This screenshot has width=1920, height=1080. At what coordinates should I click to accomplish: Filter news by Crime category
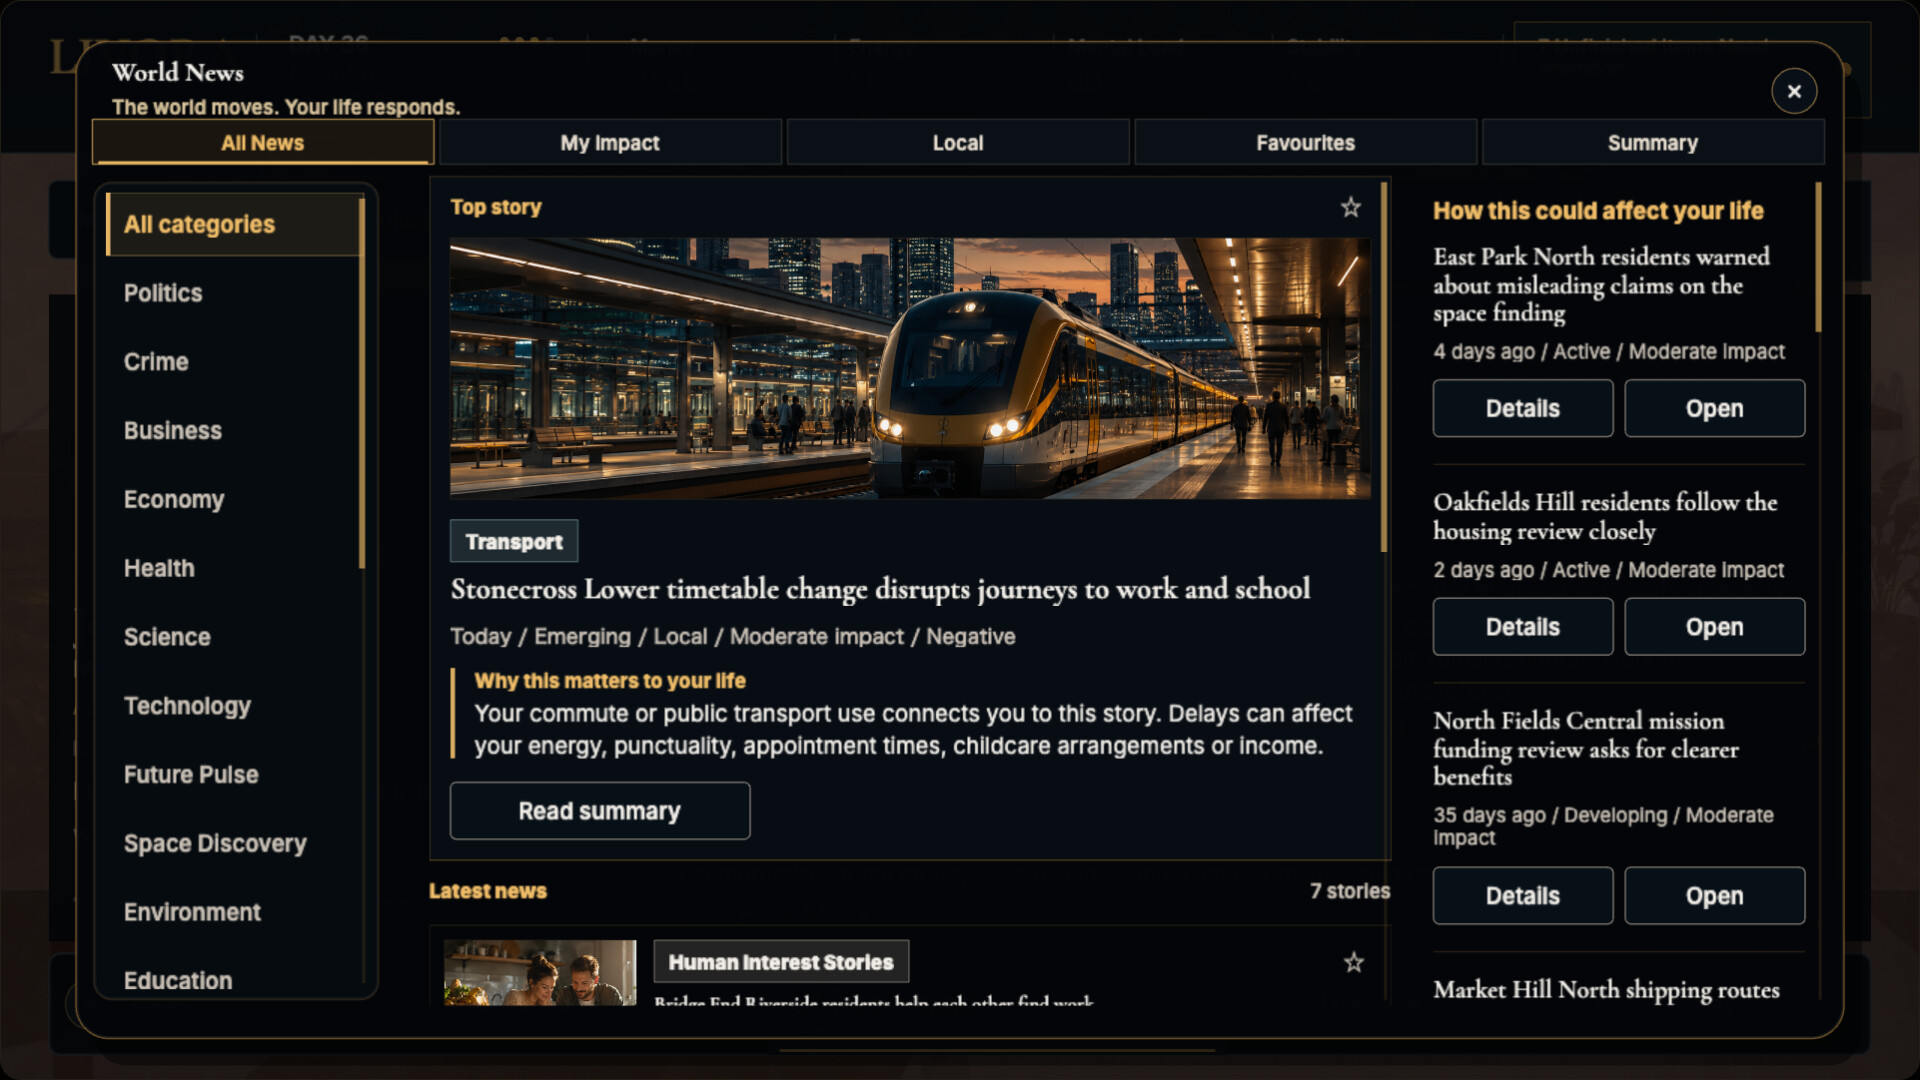coord(233,362)
